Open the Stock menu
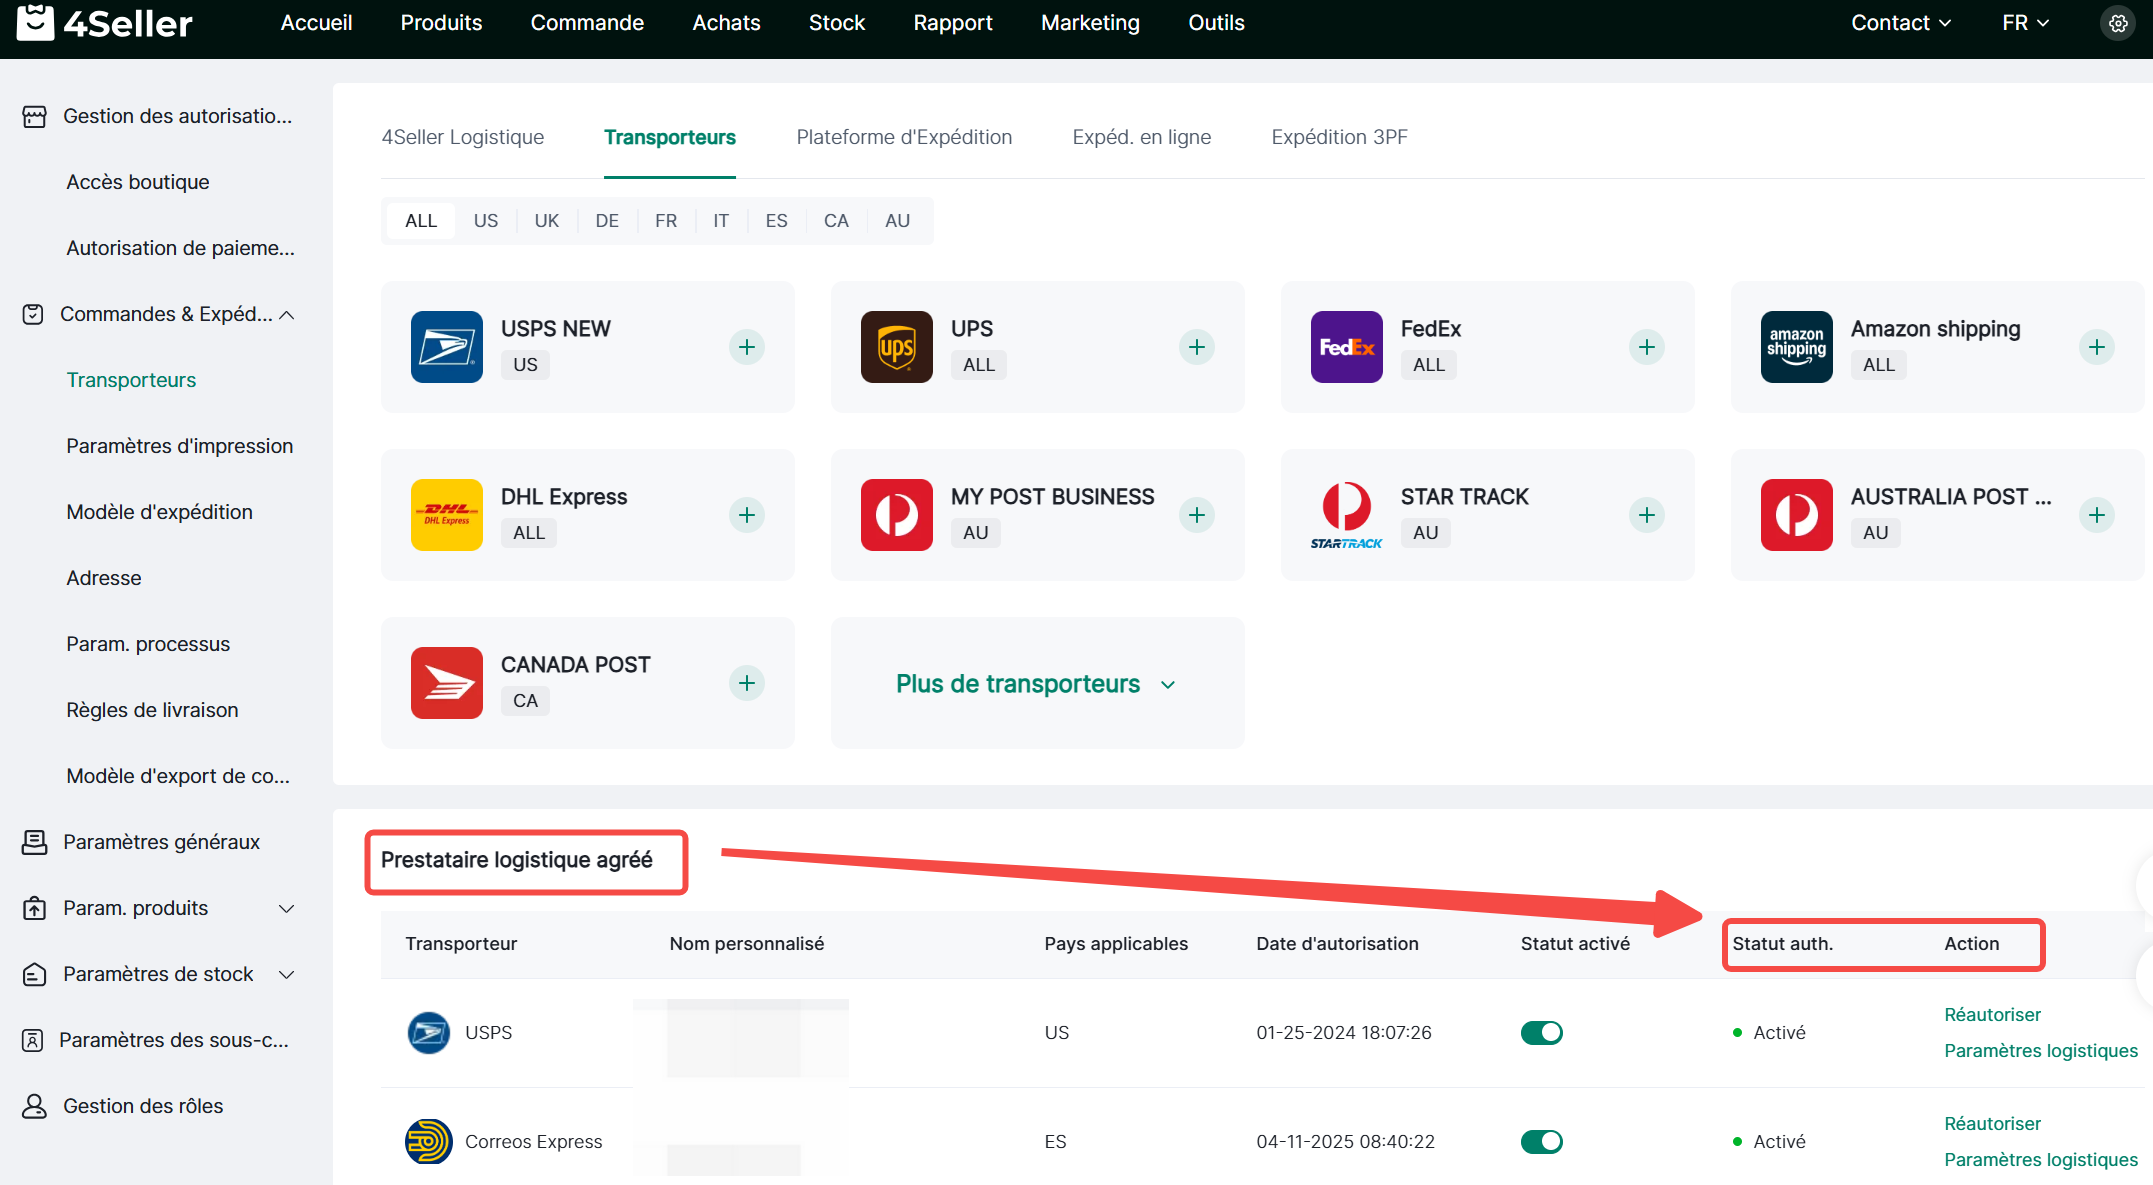The width and height of the screenshot is (2153, 1185). (836, 23)
